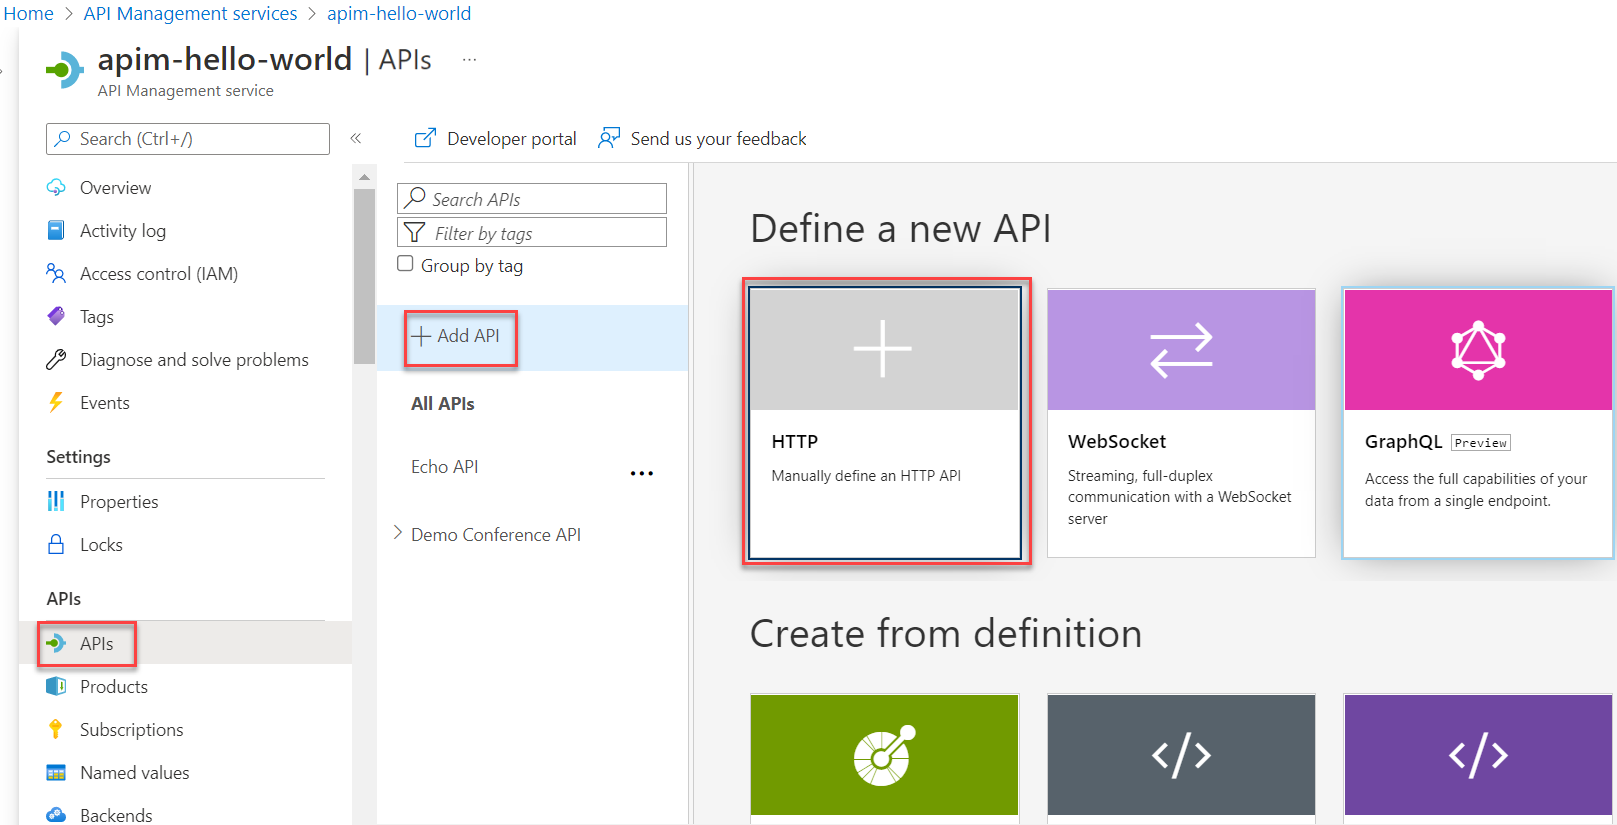Select Products in the sidebar menu
Viewport: 1617px width, 825px height.
(114, 687)
